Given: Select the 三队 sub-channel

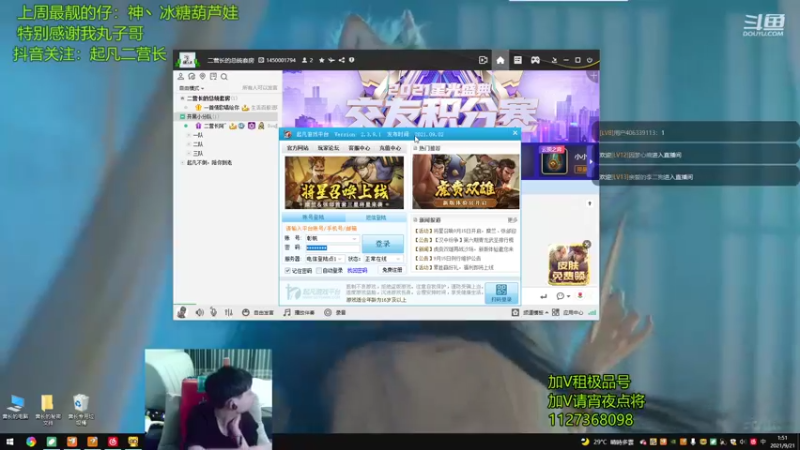Looking at the screenshot, I should point(198,153).
